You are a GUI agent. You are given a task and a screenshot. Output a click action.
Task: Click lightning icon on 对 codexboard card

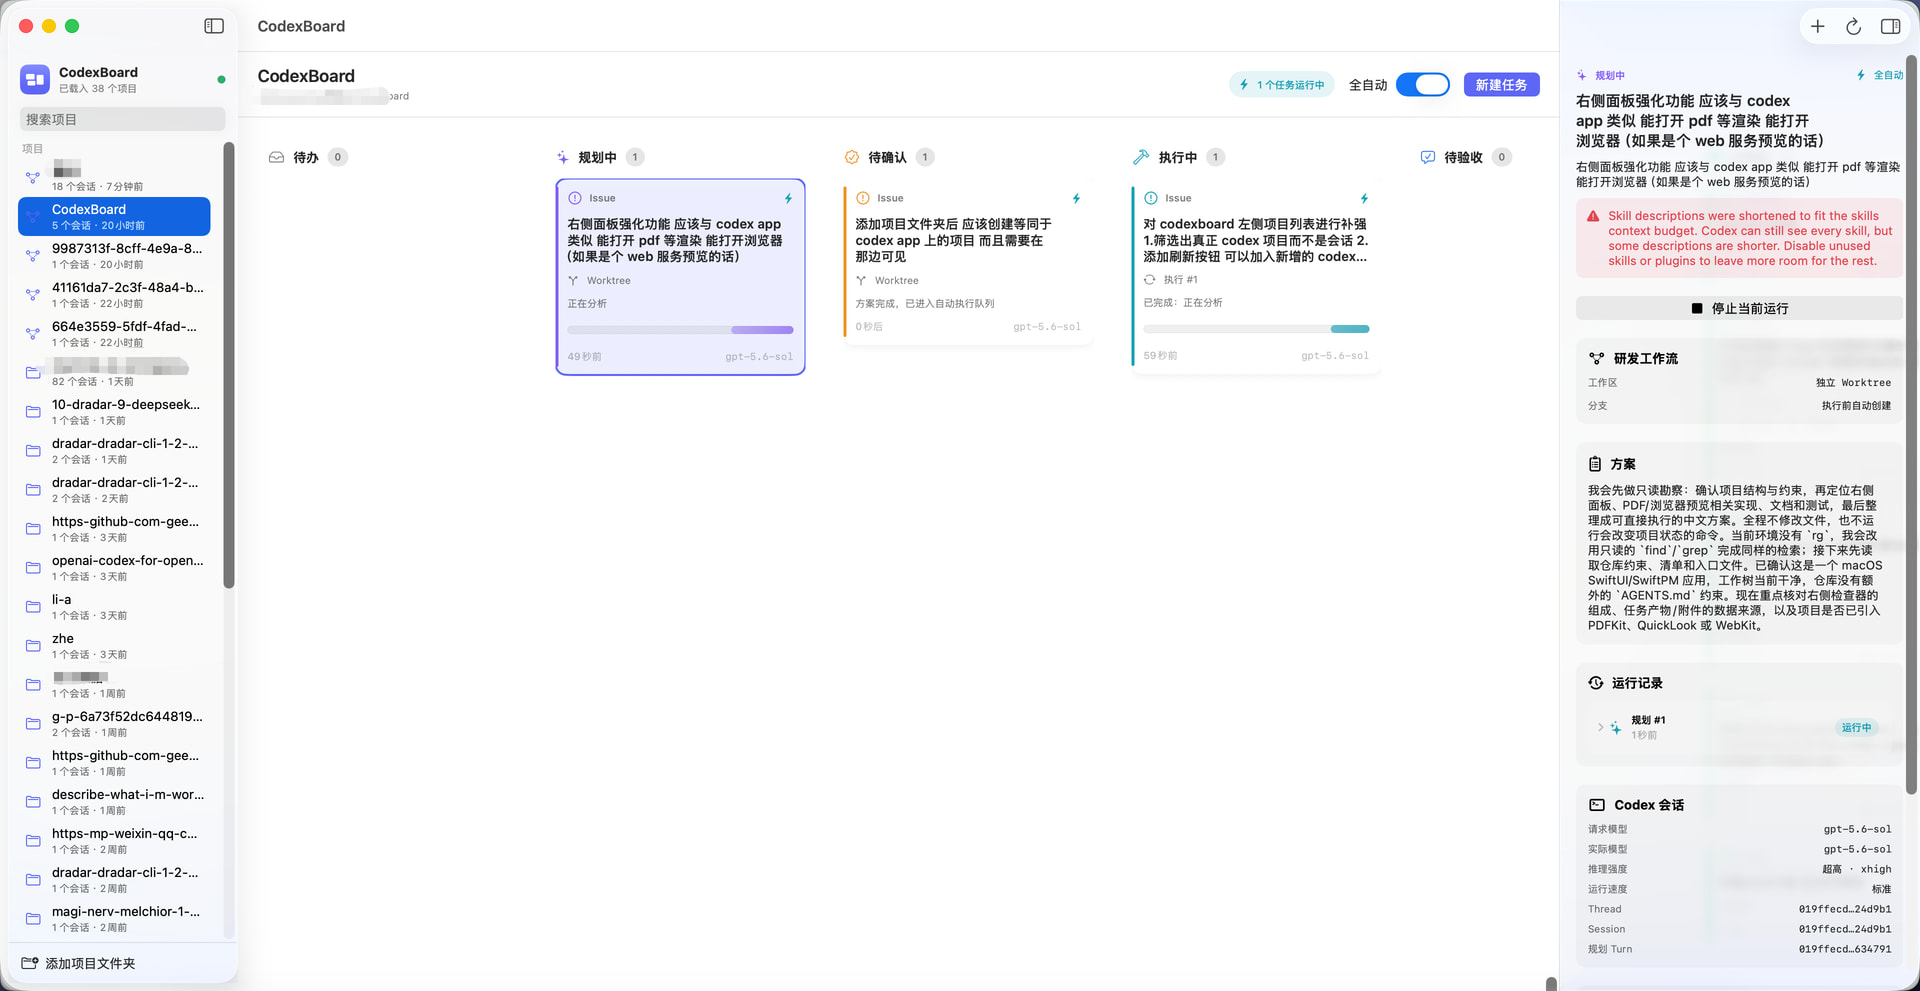1364,198
